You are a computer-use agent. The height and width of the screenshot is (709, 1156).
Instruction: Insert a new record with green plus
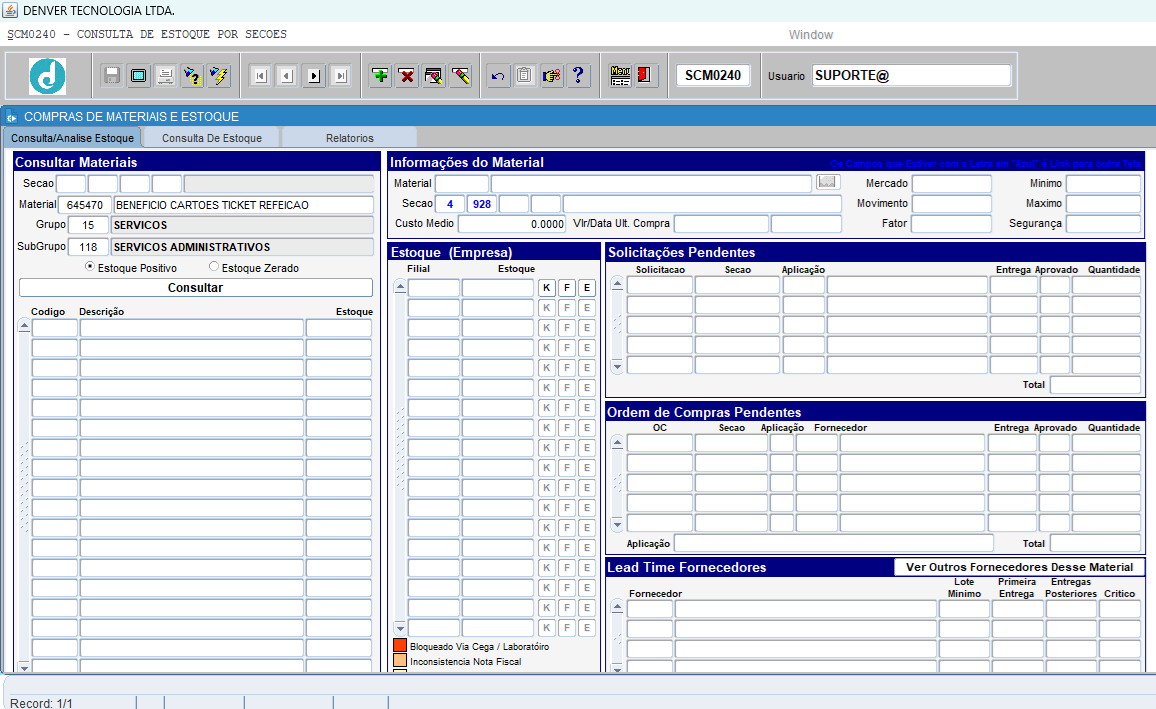tap(380, 75)
